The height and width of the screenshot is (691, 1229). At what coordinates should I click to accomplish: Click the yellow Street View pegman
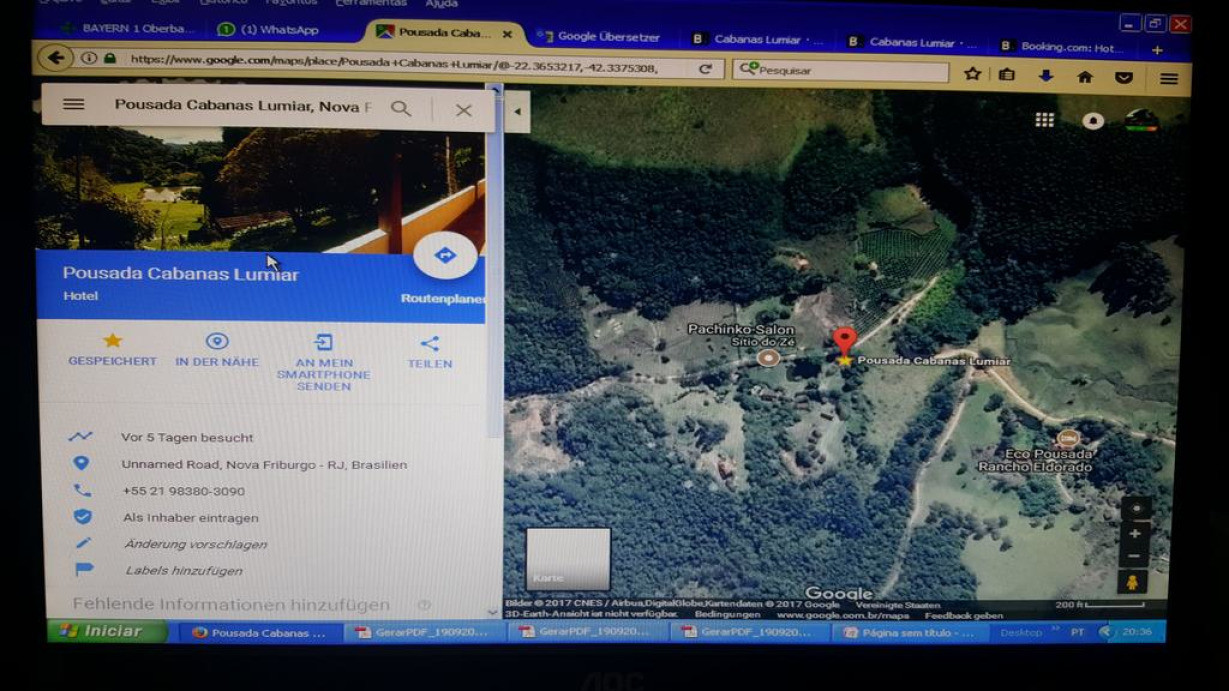(x=1132, y=582)
